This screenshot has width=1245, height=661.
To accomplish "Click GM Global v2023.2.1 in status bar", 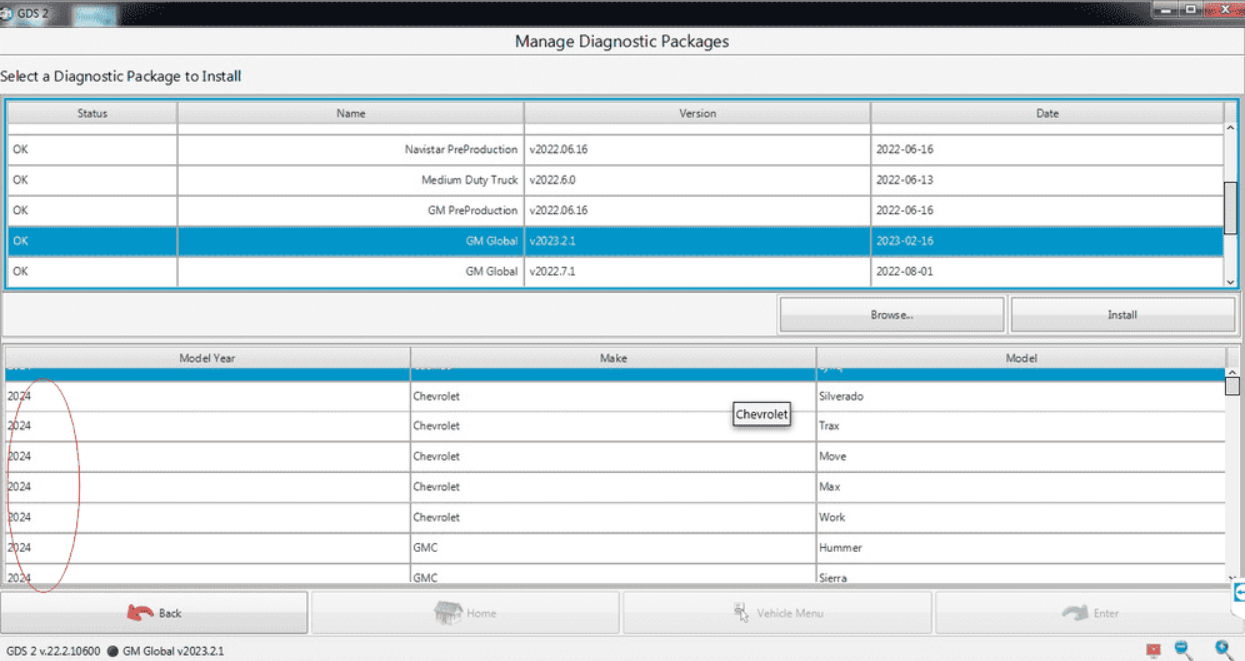I will tap(173, 651).
